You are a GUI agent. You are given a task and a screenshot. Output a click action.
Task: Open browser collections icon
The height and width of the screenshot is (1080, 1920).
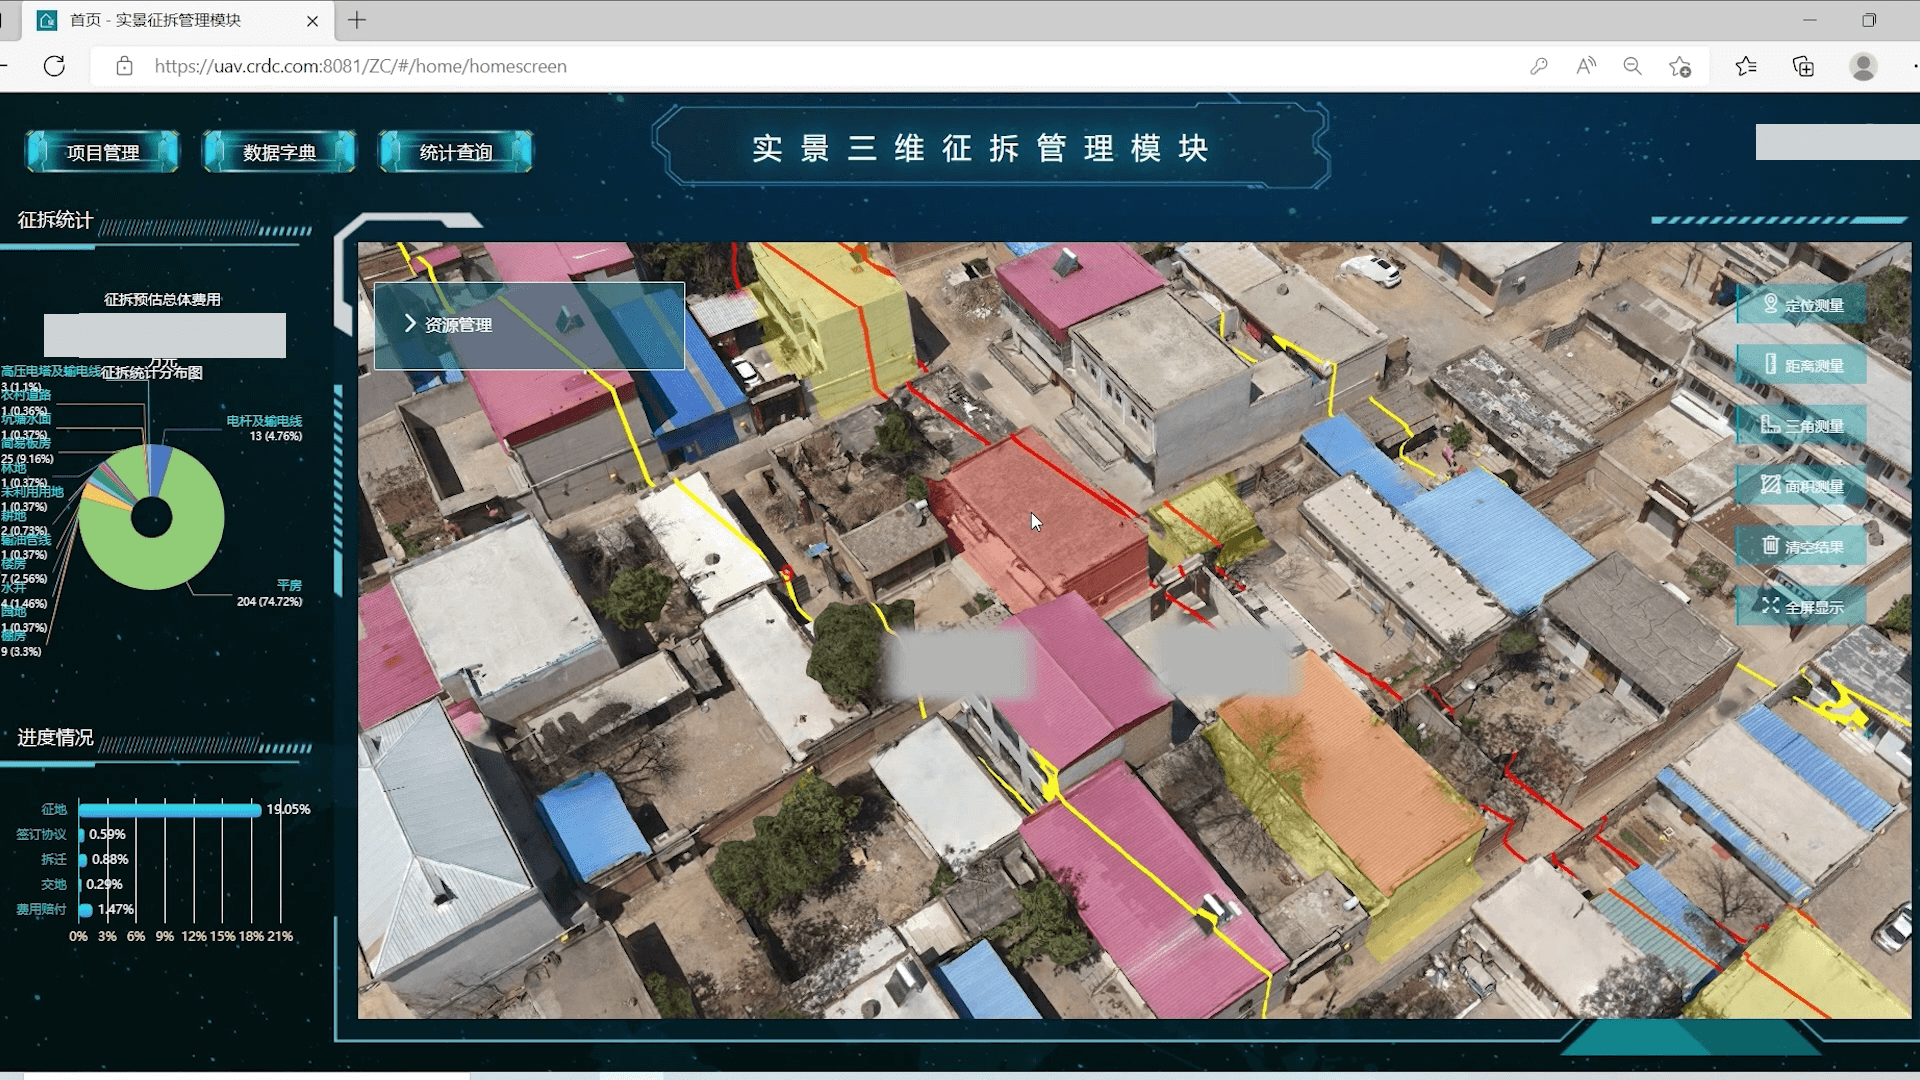pos(1803,66)
